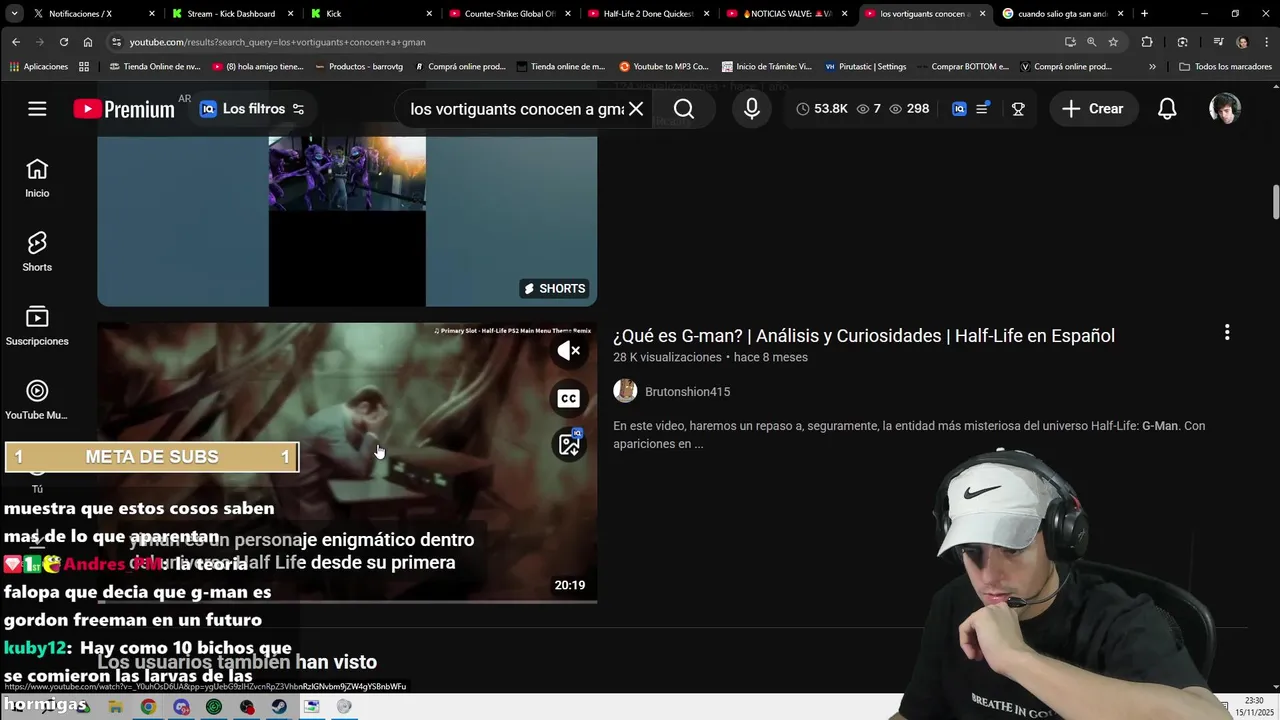
Task: Switch to cuando salio gta san andreas tab
Action: (x=1062, y=14)
